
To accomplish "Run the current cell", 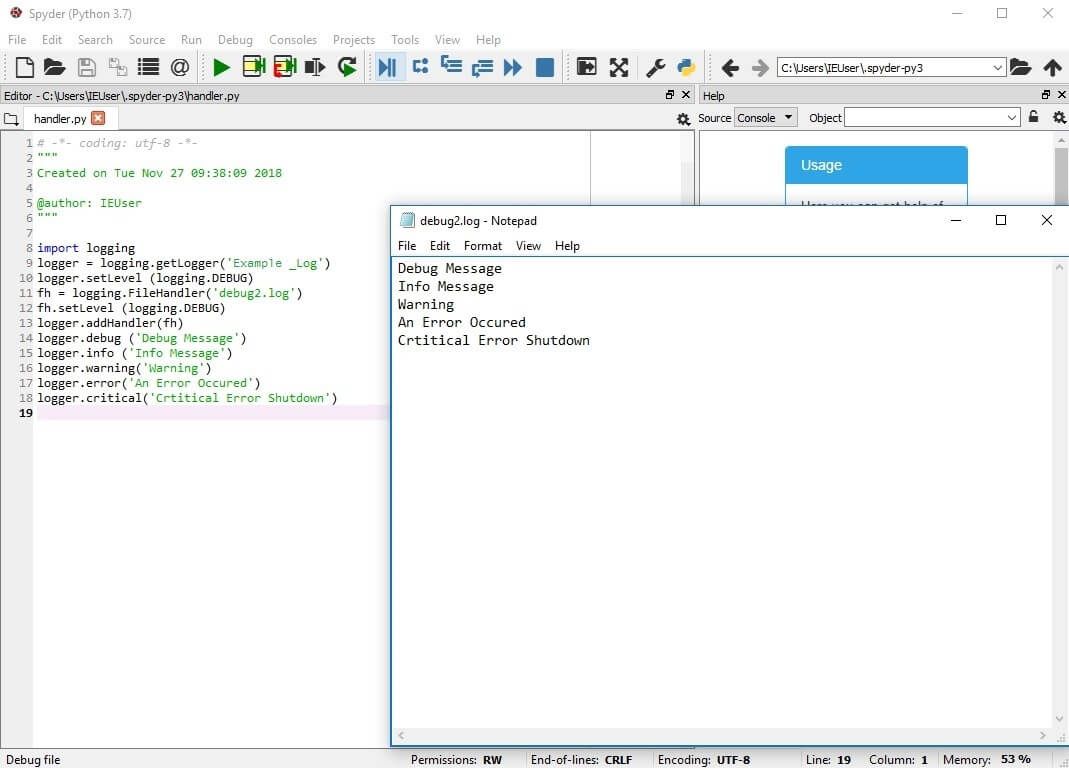I will coord(253,67).
